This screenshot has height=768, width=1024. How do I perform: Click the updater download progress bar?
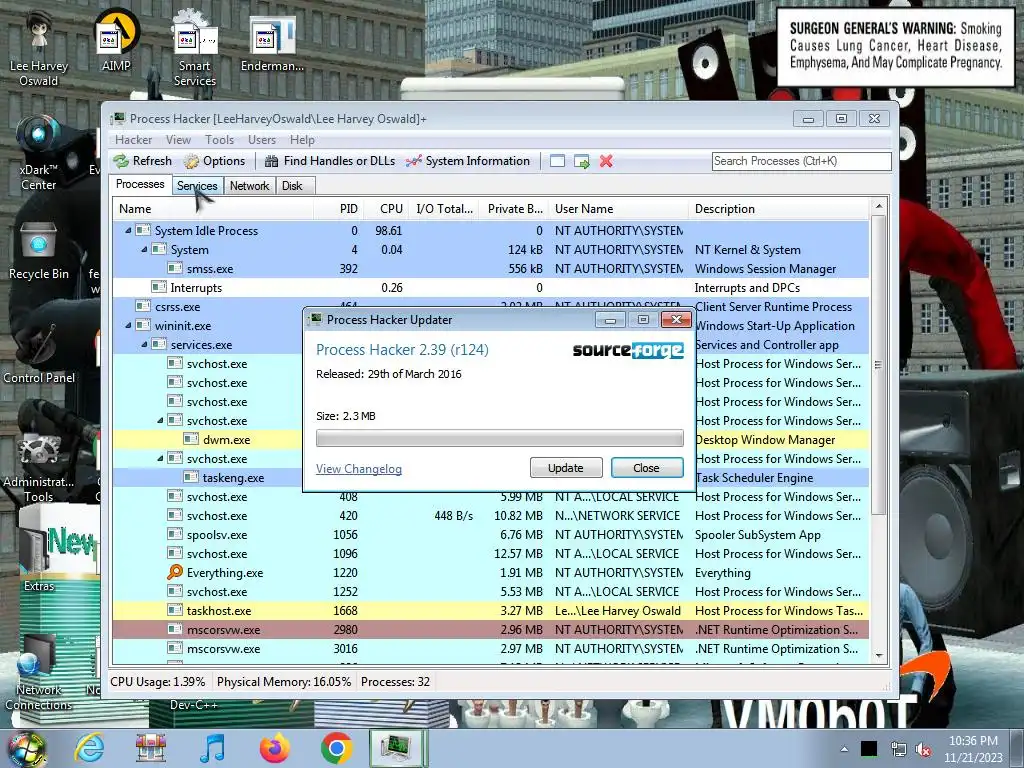500,438
